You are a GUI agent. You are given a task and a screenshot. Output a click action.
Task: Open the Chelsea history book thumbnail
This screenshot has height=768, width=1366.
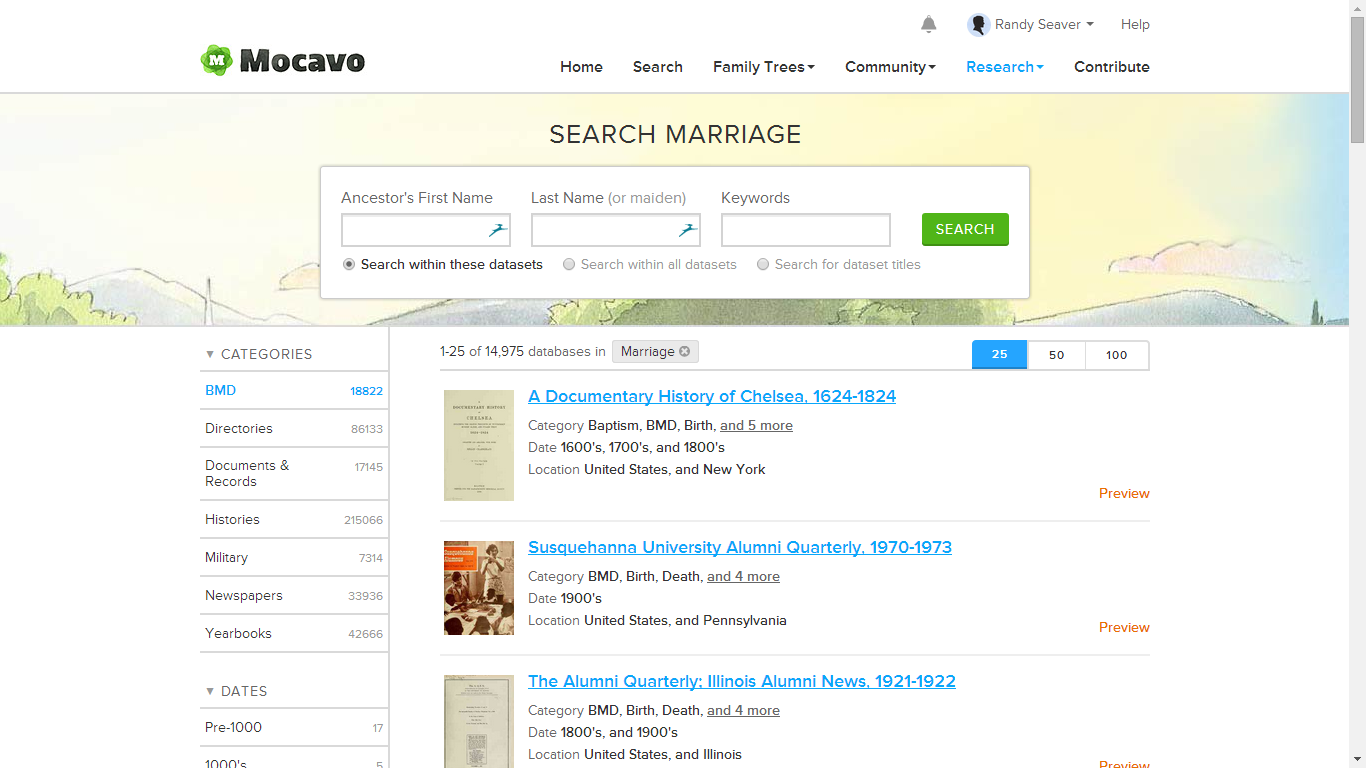pos(479,445)
